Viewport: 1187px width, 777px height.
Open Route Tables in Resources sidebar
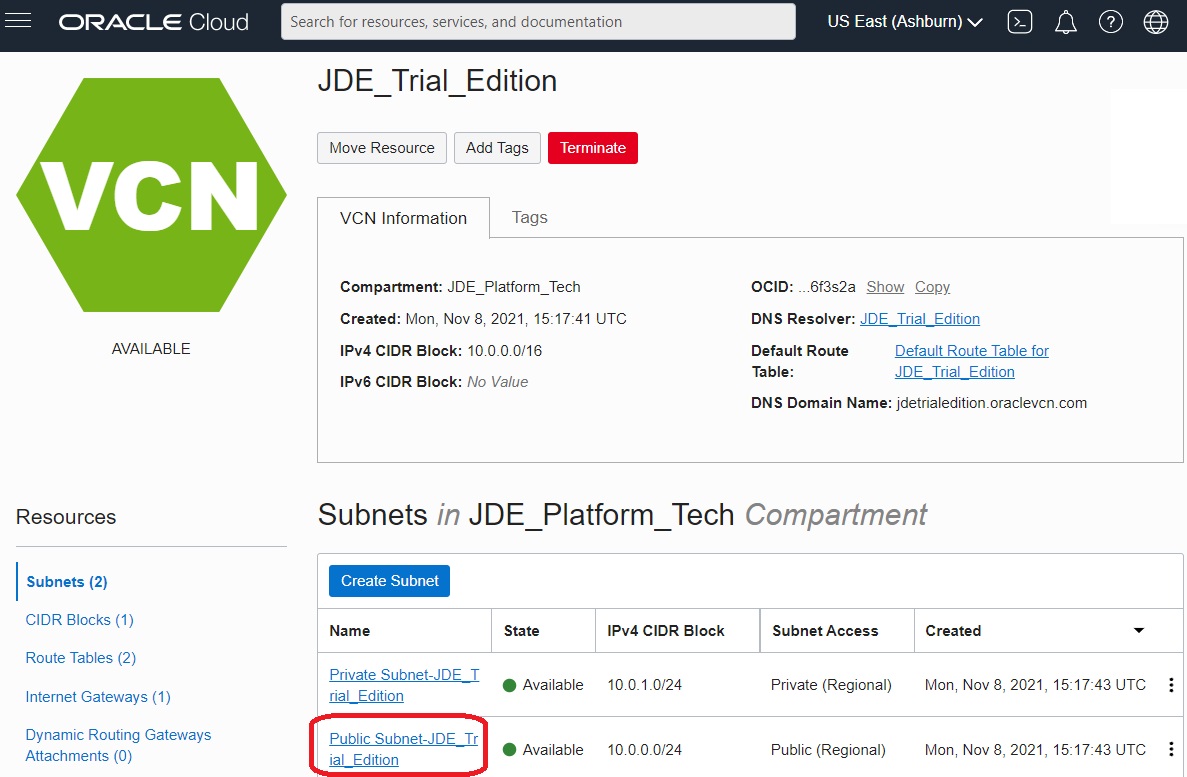point(80,658)
